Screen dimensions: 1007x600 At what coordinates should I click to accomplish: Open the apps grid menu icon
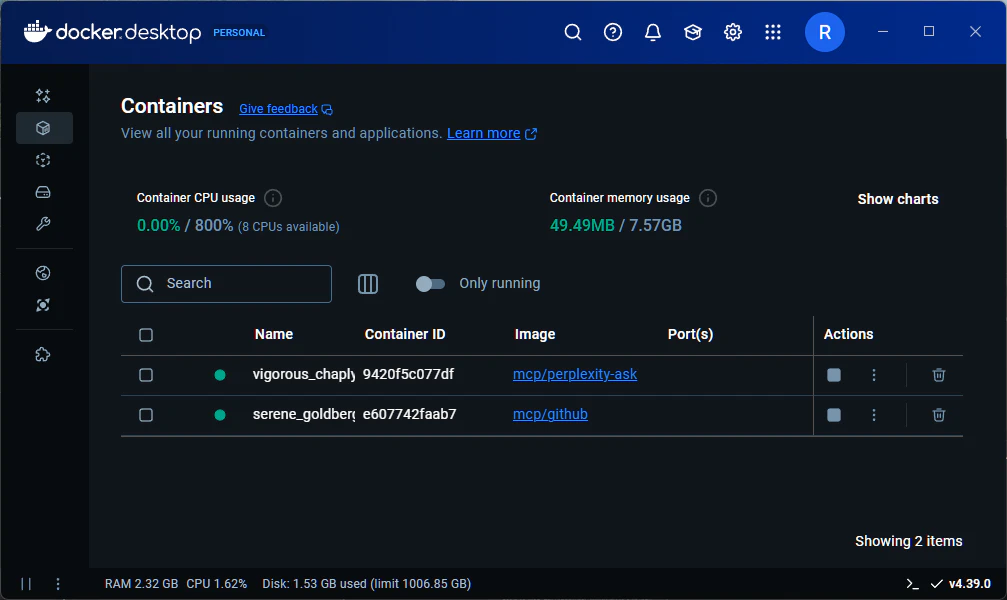(x=773, y=32)
